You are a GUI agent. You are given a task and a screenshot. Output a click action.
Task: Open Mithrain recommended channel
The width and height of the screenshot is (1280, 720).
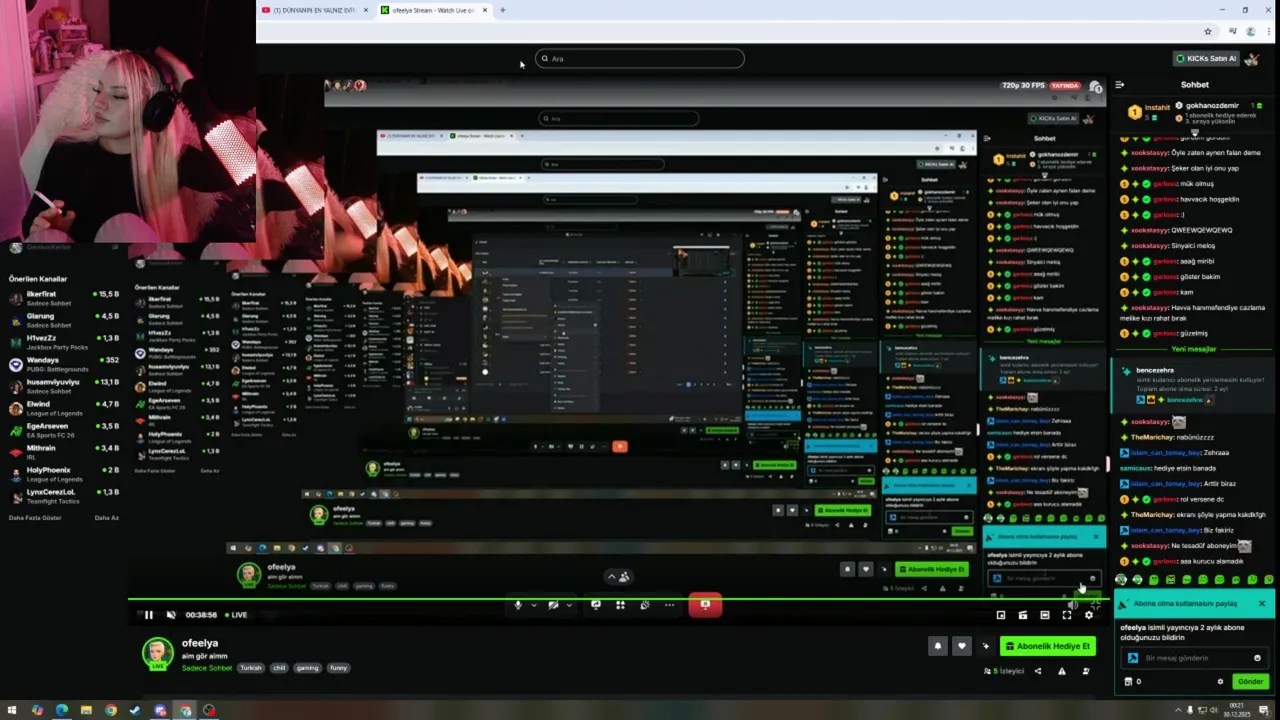pos(64,452)
